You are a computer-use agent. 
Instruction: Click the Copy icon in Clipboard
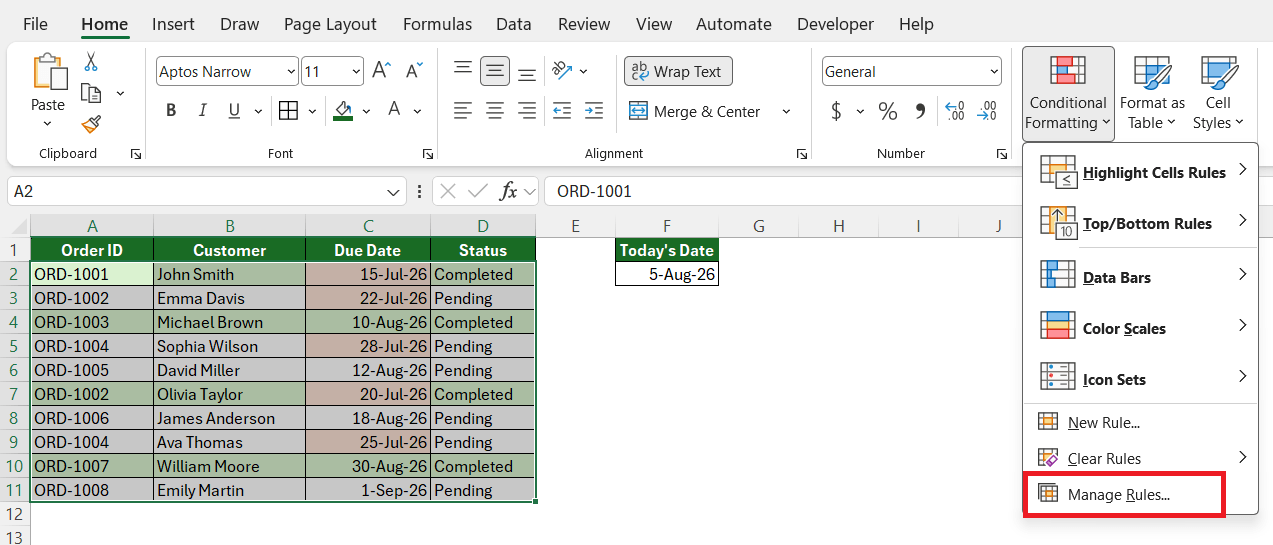(x=91, y=93)
